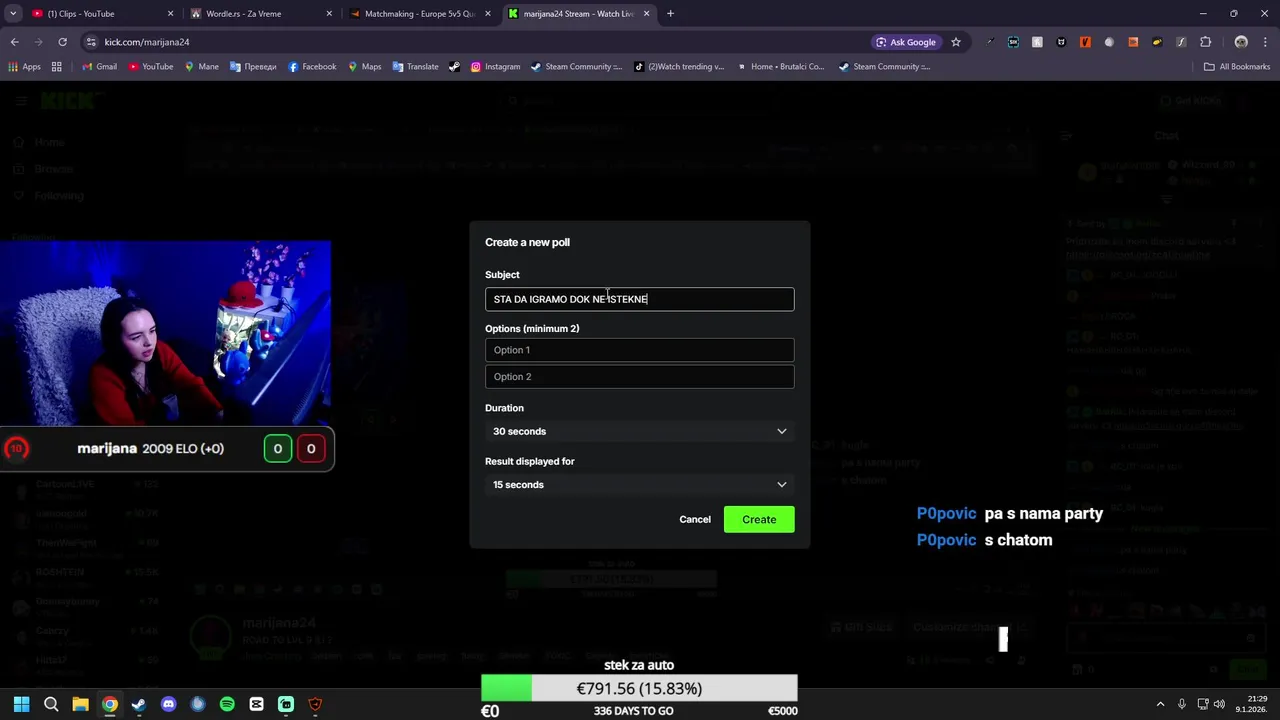This screenshot has height=720, width=1280.
Task: Open the Преведи bookmark
Action: point(253,67)
